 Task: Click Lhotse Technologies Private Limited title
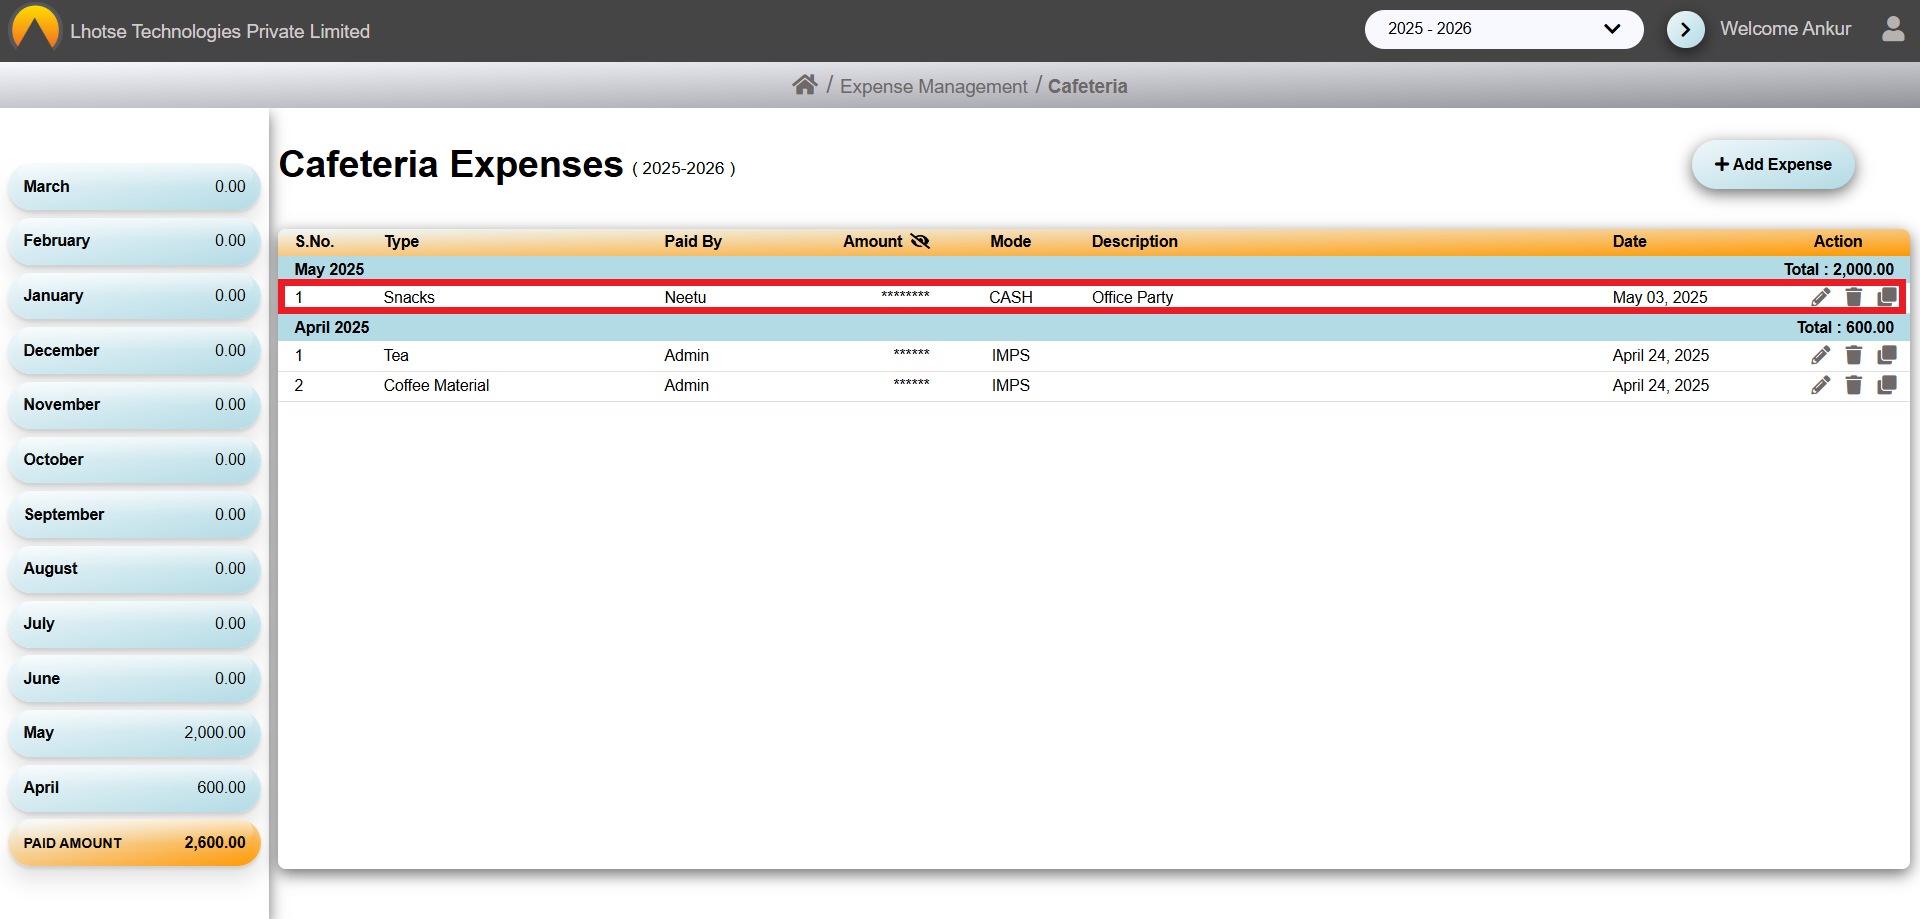(x=220, y=31)
